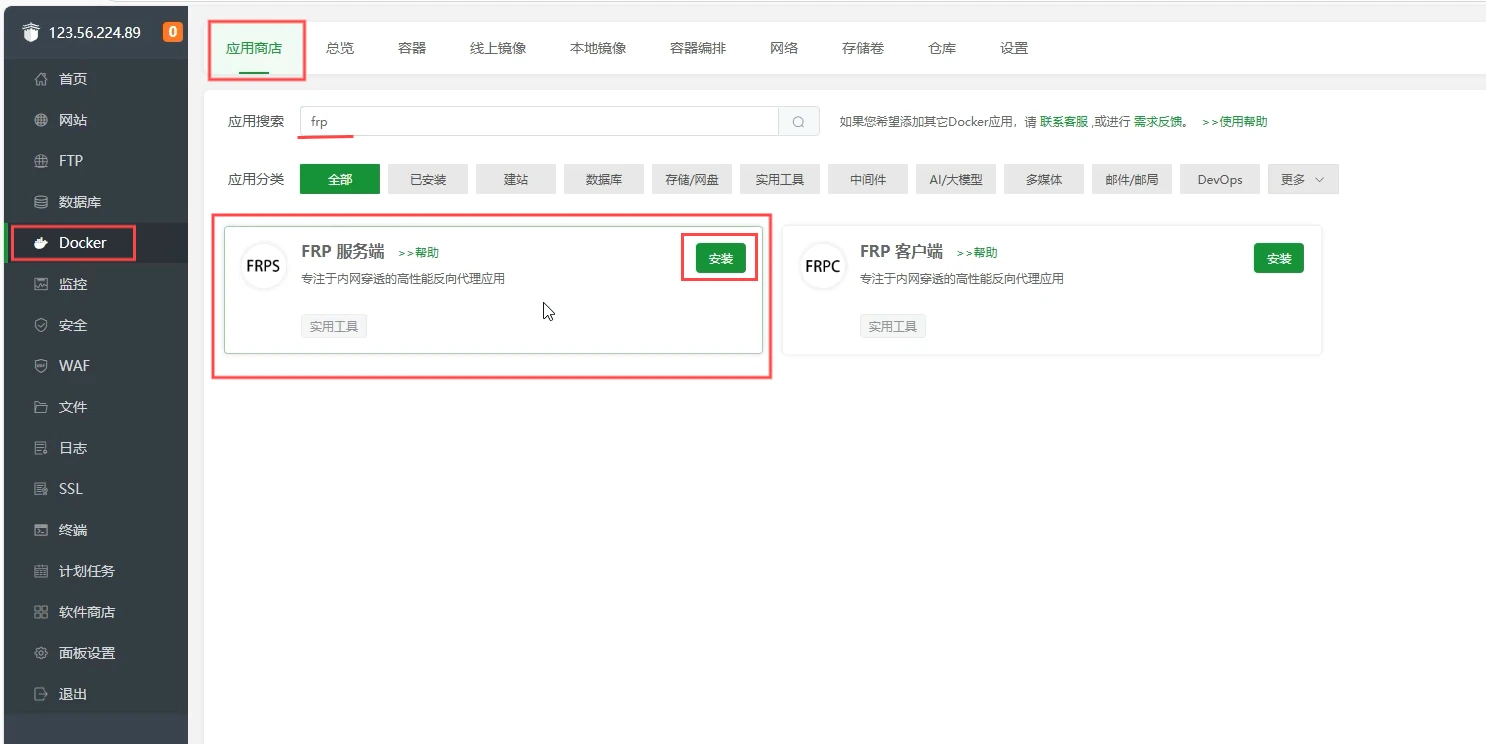Open the 终端 terminal sidebar item
Viewport: 1486px width, 744px height.
pos(73,530)
